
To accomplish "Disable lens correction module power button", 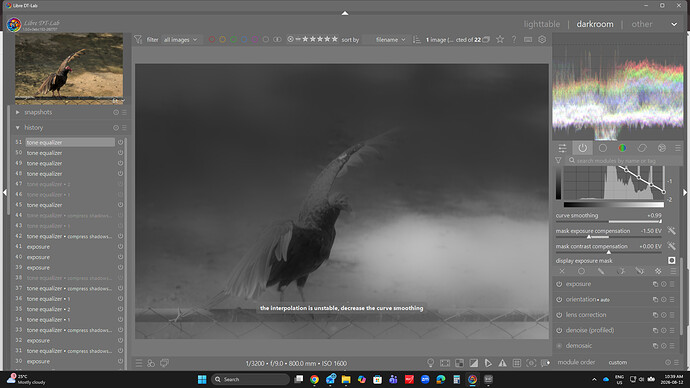I will [x=559, y=315].
